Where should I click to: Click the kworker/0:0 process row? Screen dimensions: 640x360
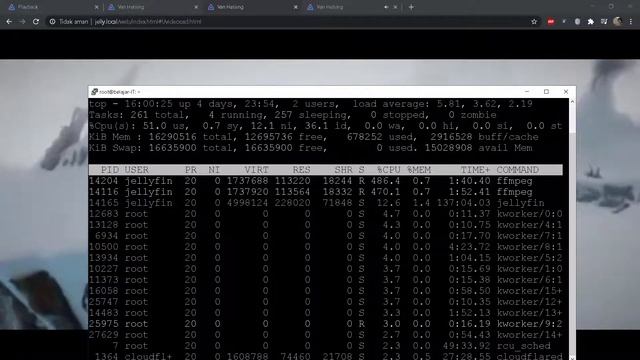[x=325, y=214]
